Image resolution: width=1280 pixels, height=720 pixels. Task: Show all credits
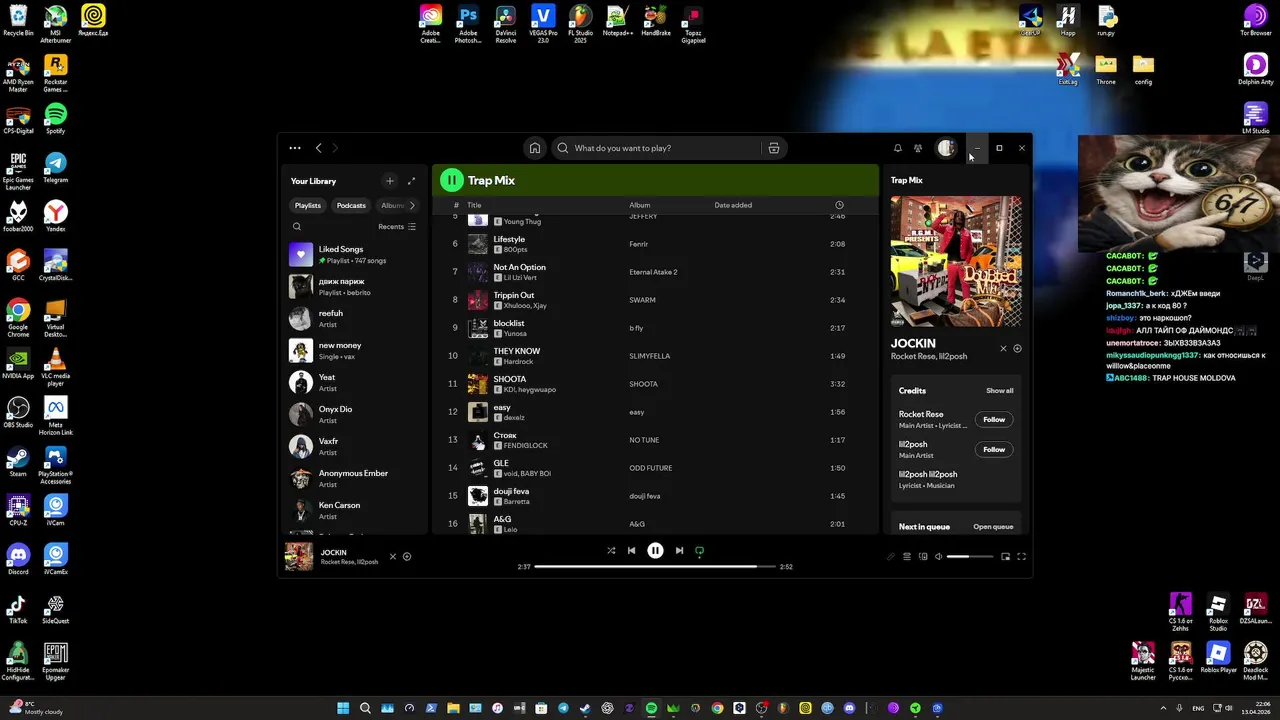tap(1000, 391)
